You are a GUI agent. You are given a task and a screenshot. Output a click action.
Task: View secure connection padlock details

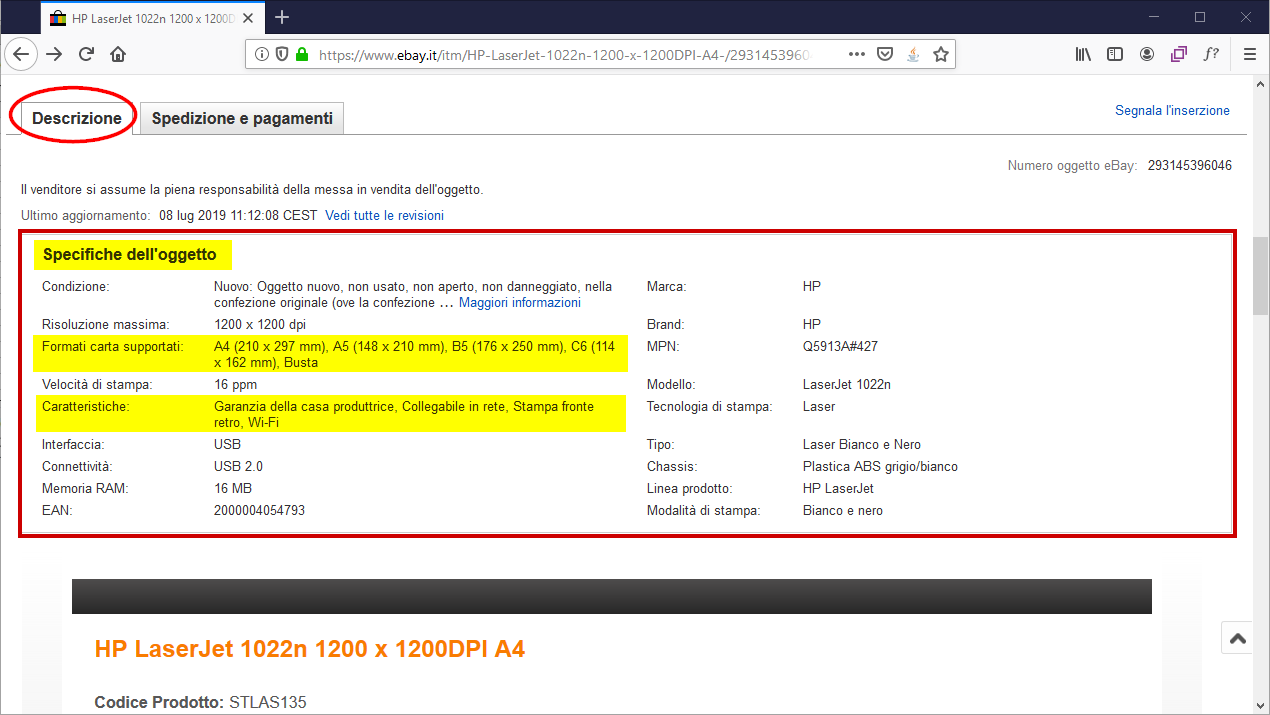coord(301,55)
